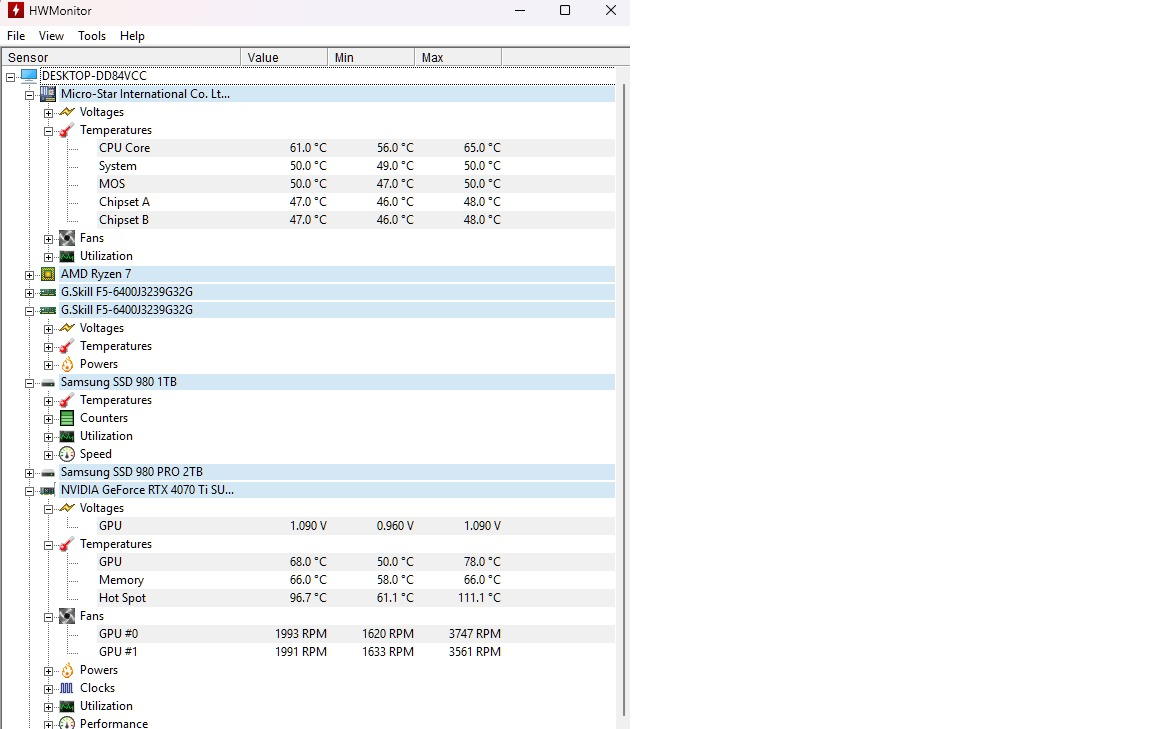The height and width of the screenshot is (729, 1152).
Task: Click the Sensor column header
Action: coord(121,57)
